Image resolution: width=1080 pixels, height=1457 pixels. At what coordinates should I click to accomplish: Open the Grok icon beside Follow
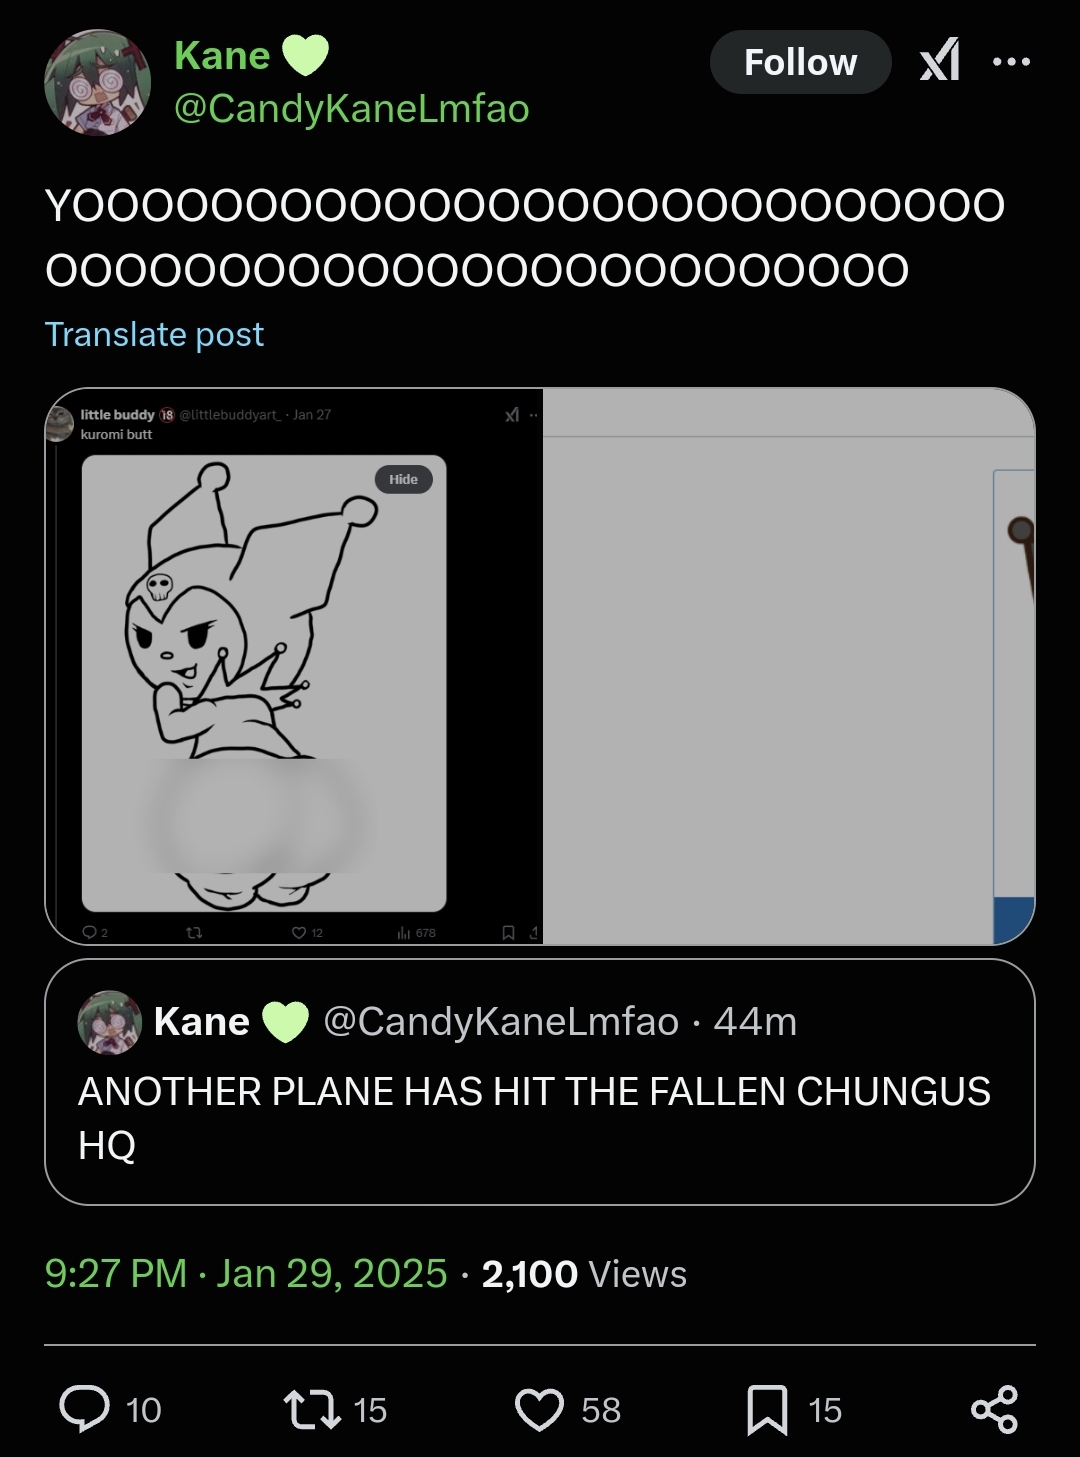[x=940, y=60]
